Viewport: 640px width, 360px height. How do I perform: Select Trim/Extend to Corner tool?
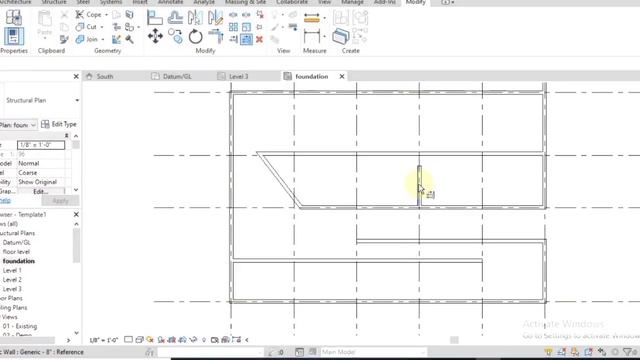coord(216,36)
